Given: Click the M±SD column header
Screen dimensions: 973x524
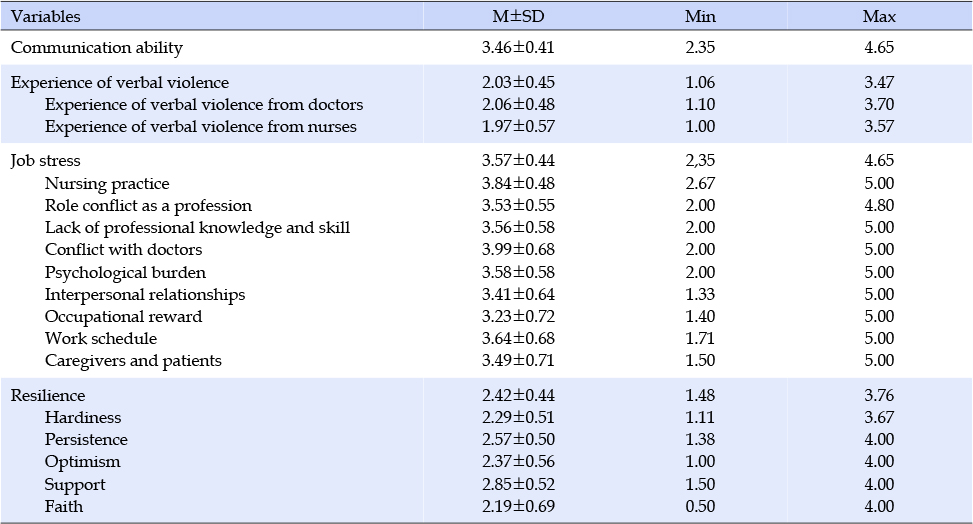Looking at the screenshot, I should tap(518, 16).
